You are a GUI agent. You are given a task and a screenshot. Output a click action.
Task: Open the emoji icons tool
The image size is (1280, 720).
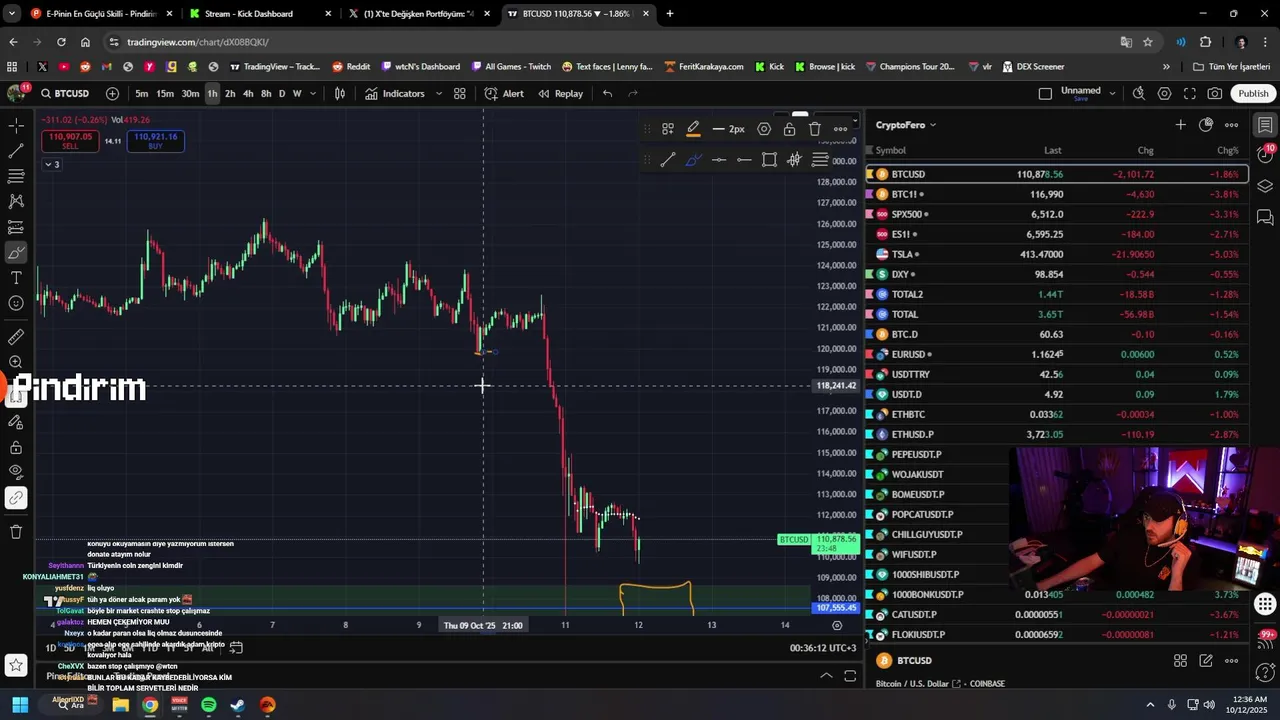[x=16, y=303]
